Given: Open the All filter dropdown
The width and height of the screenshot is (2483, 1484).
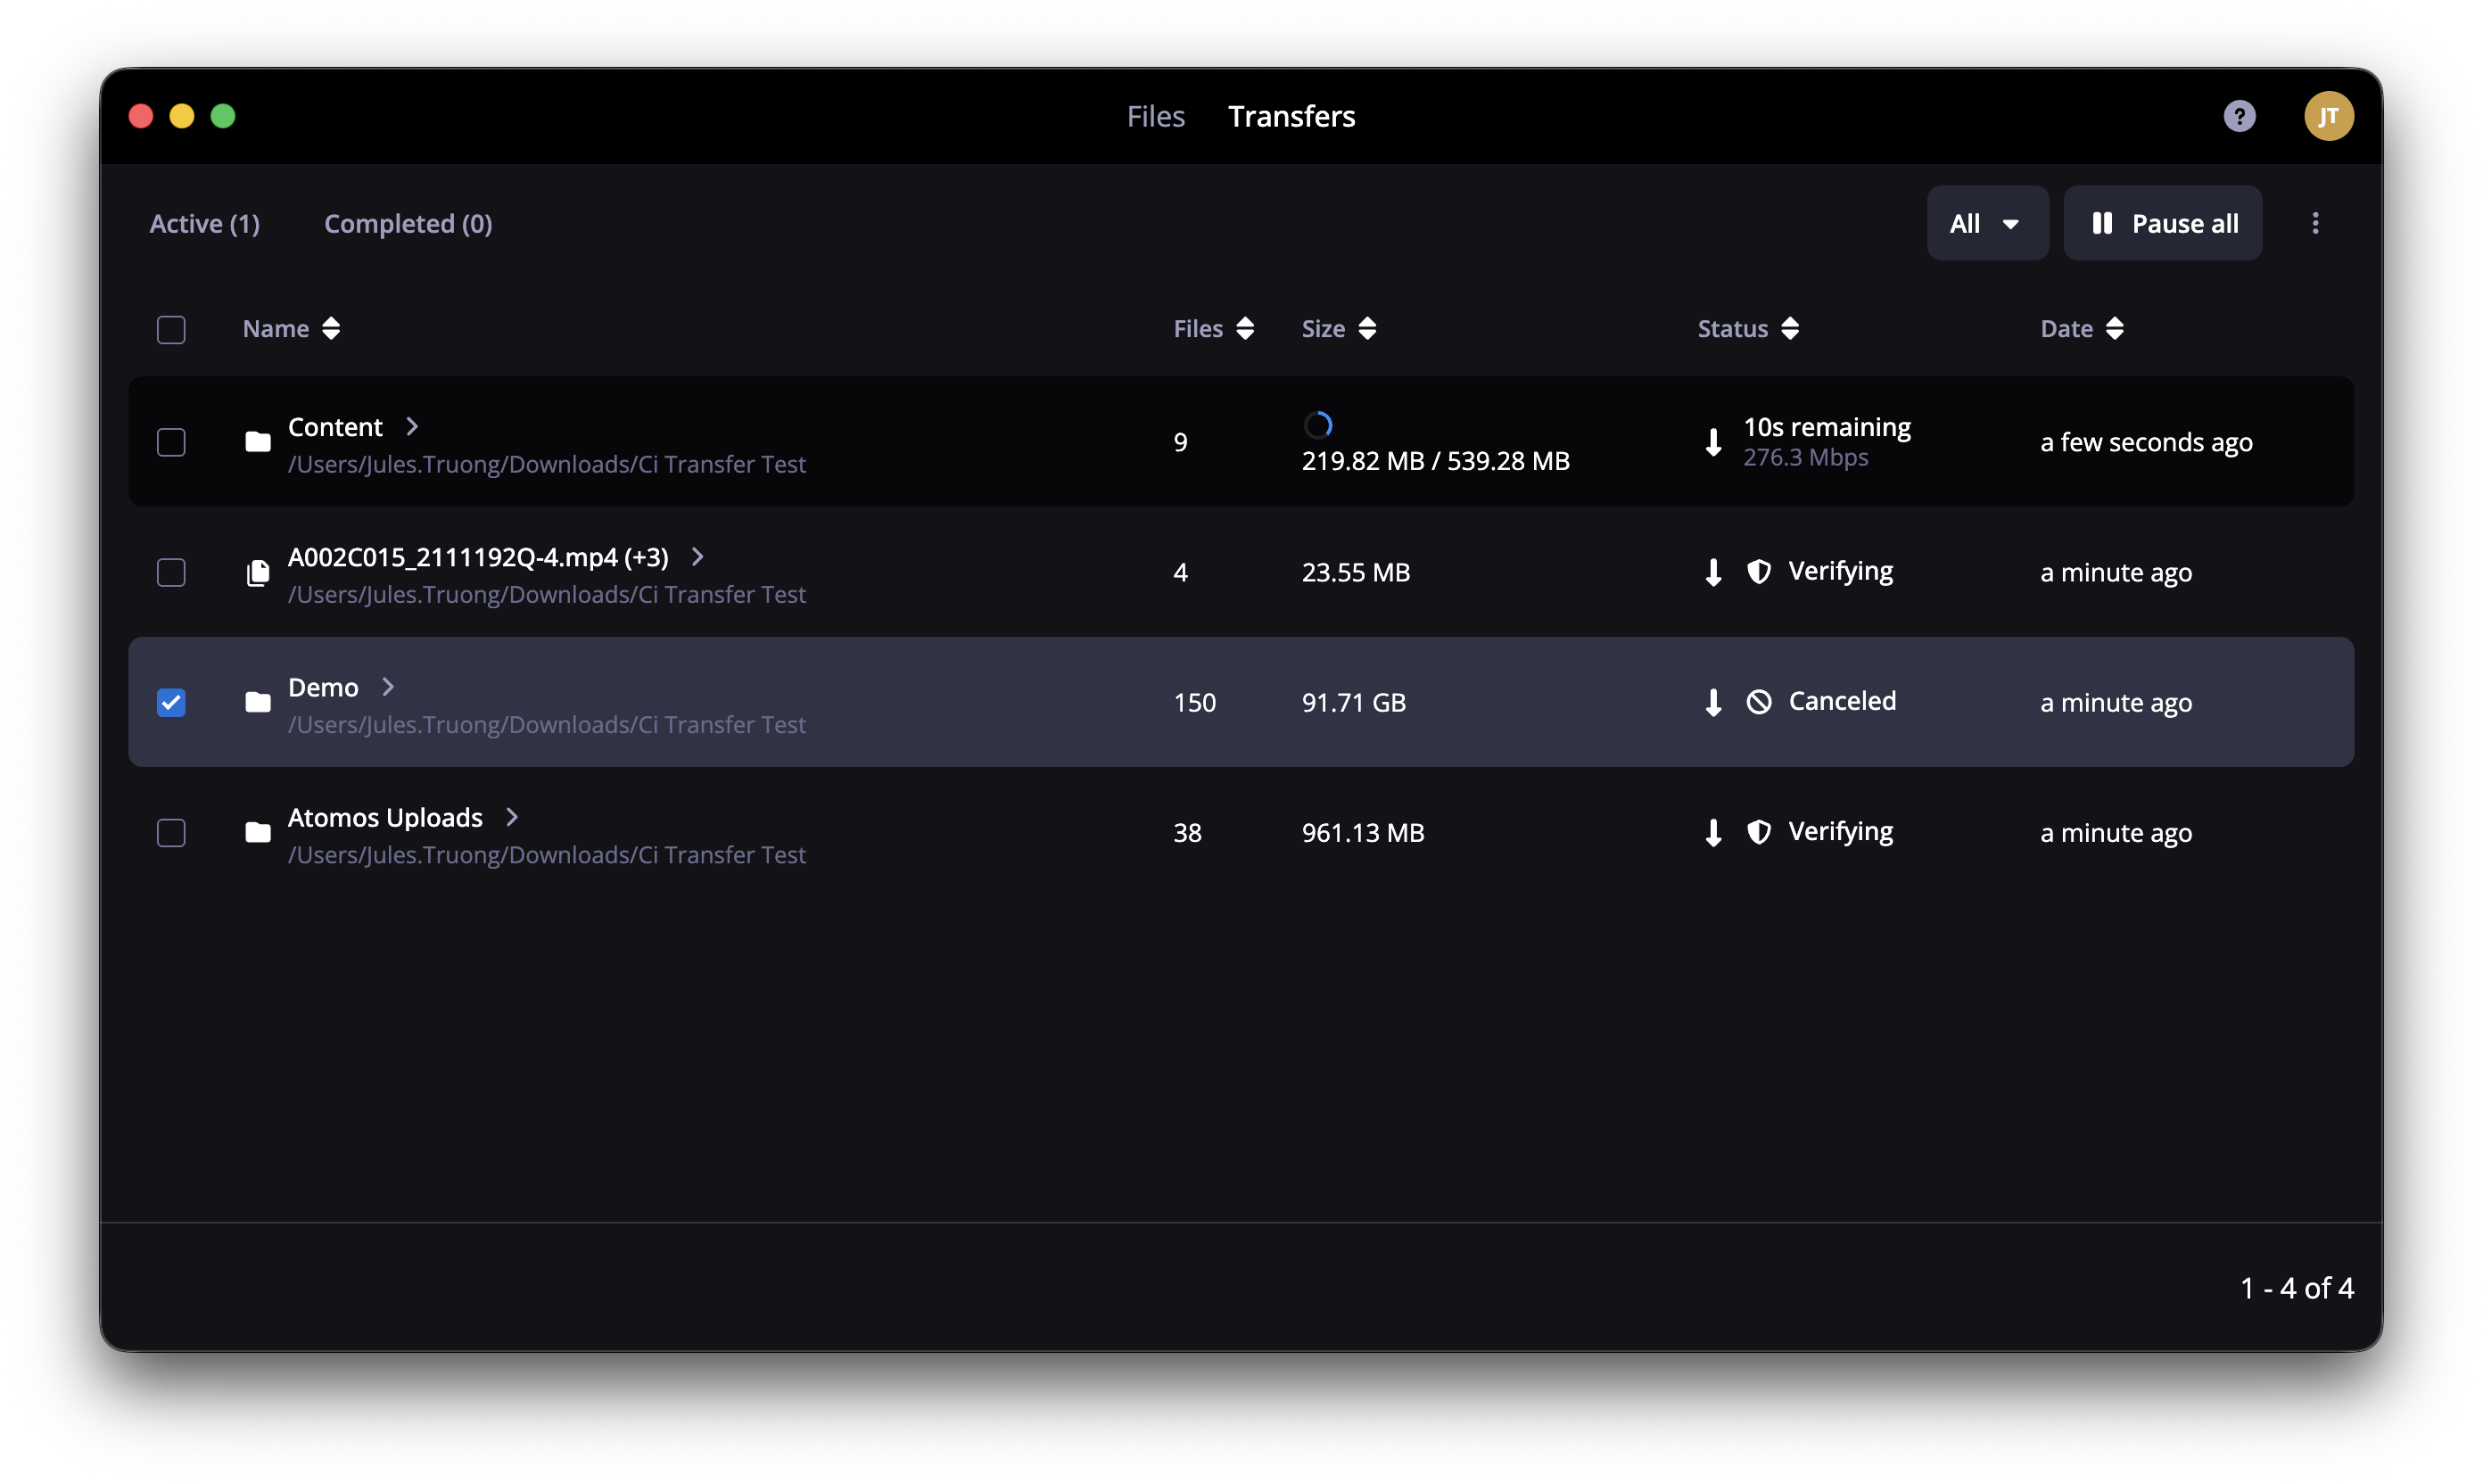Looking at the screenshot, I should point(1987,223).
